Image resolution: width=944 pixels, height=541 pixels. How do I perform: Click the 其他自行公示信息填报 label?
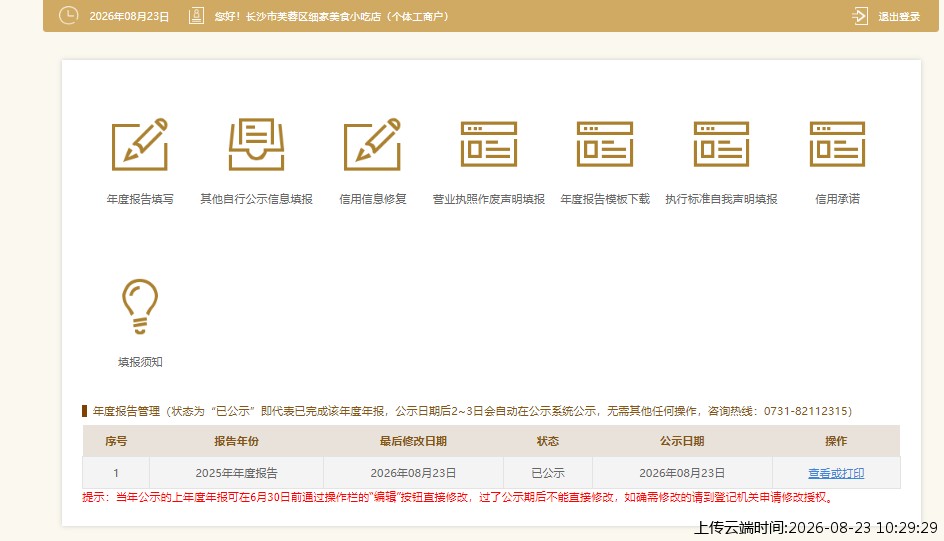[x=256, y=199]
